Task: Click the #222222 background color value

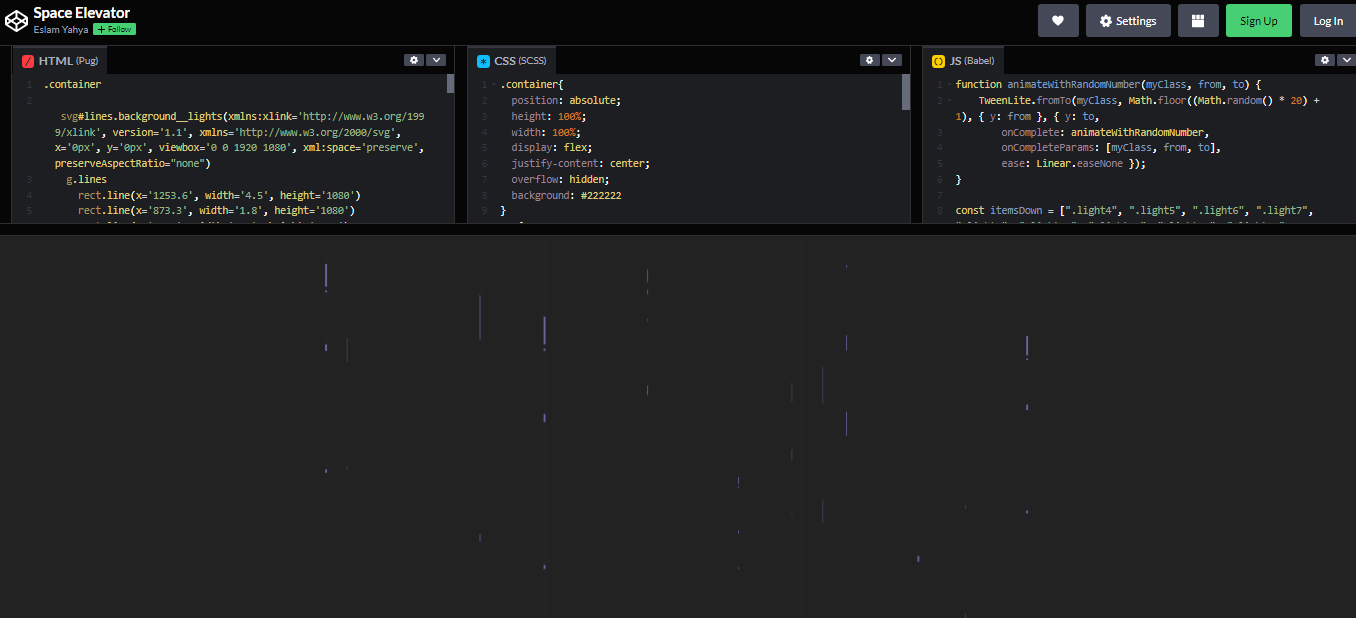Action: coord(600,195)
